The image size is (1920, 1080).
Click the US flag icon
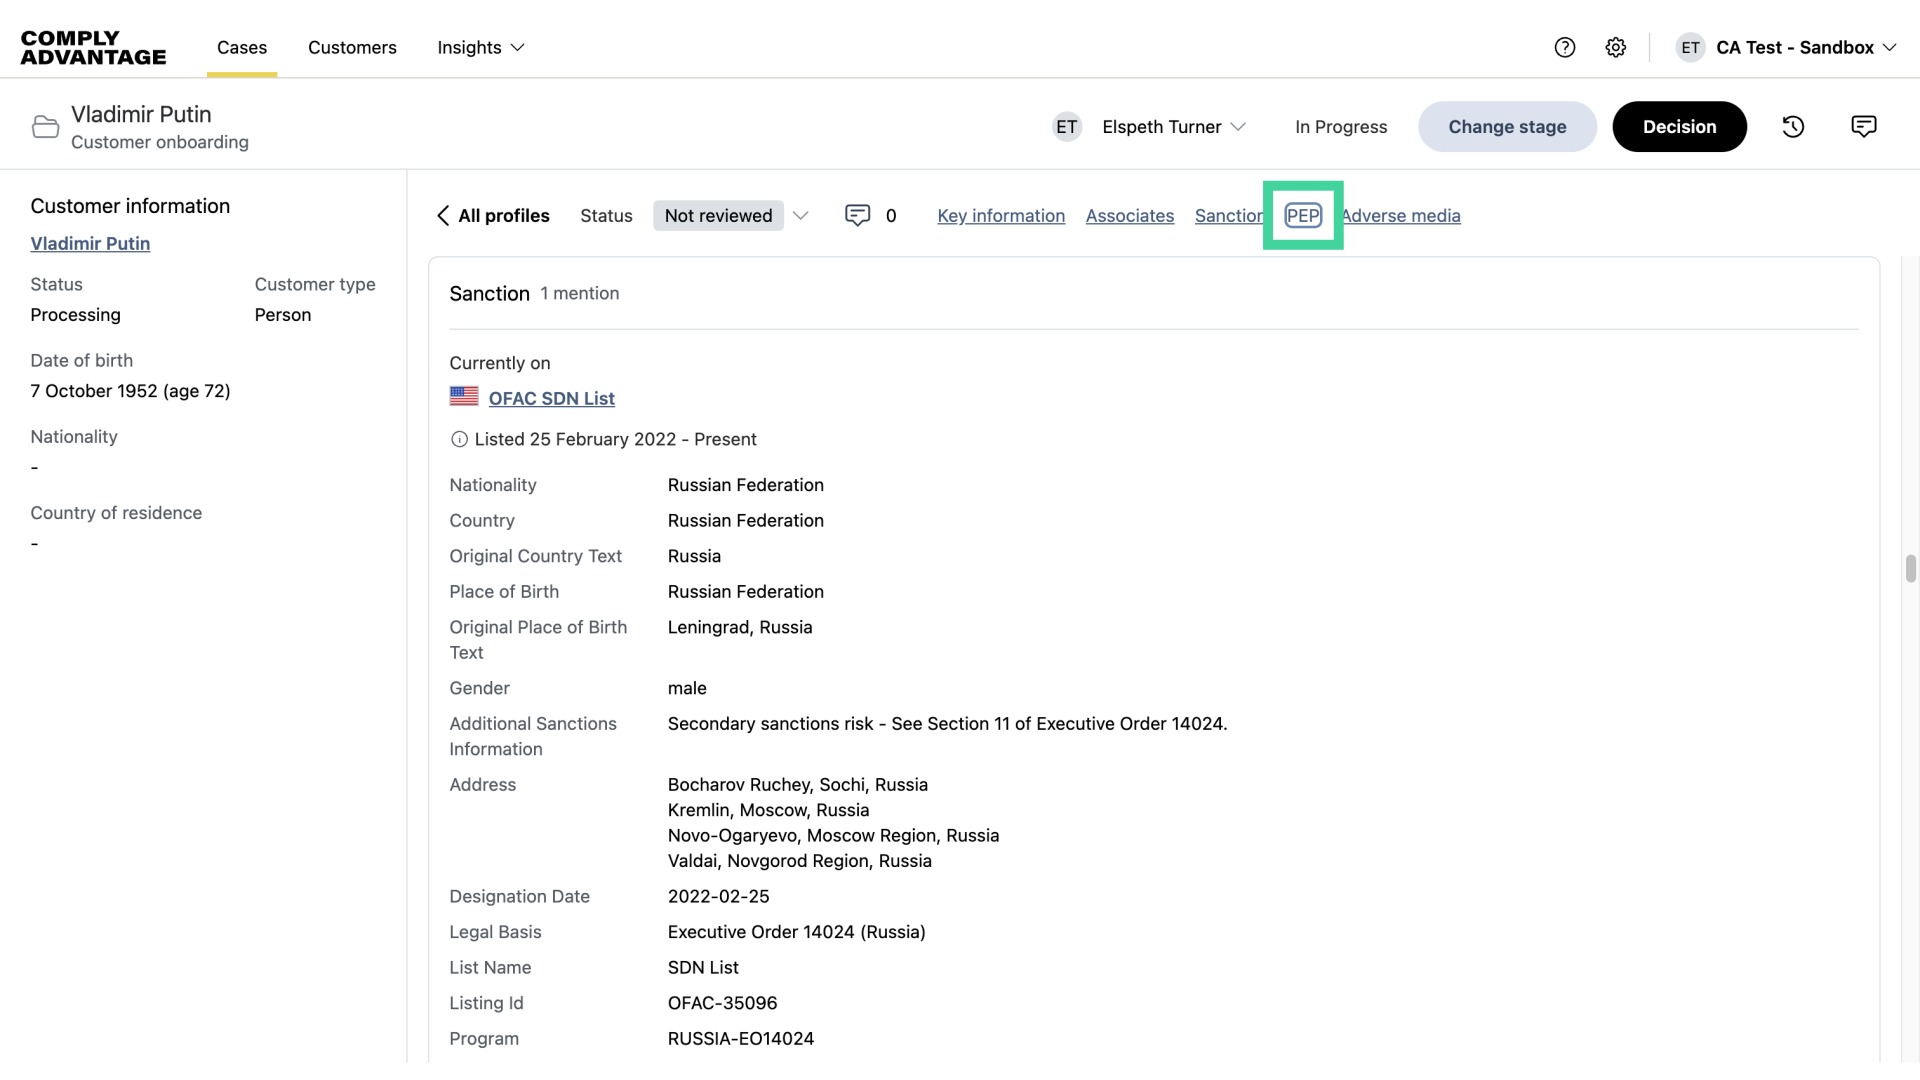pyautogui.click(x=464, y=397)
